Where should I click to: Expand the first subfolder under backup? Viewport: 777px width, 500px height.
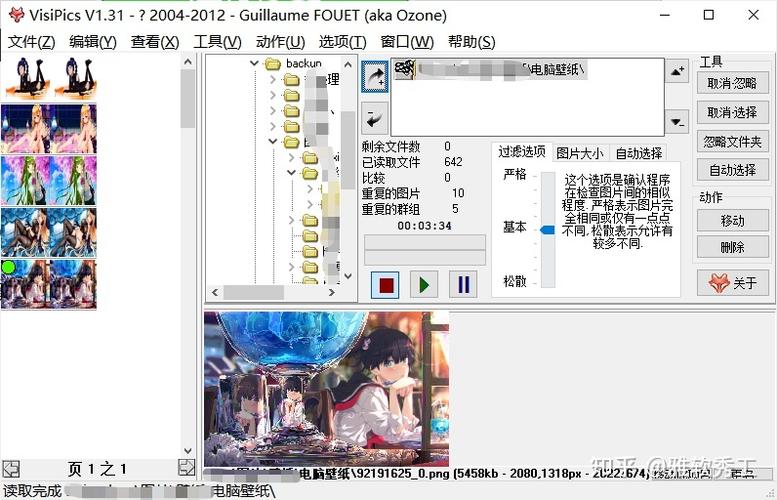click(x=273, y=79)
